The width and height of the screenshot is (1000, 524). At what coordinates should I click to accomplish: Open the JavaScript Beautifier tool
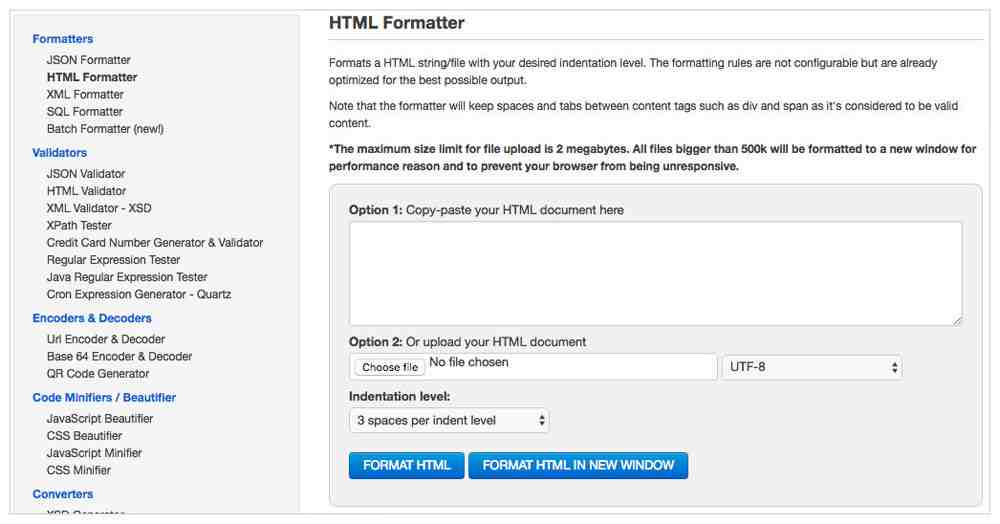point(99,418)
